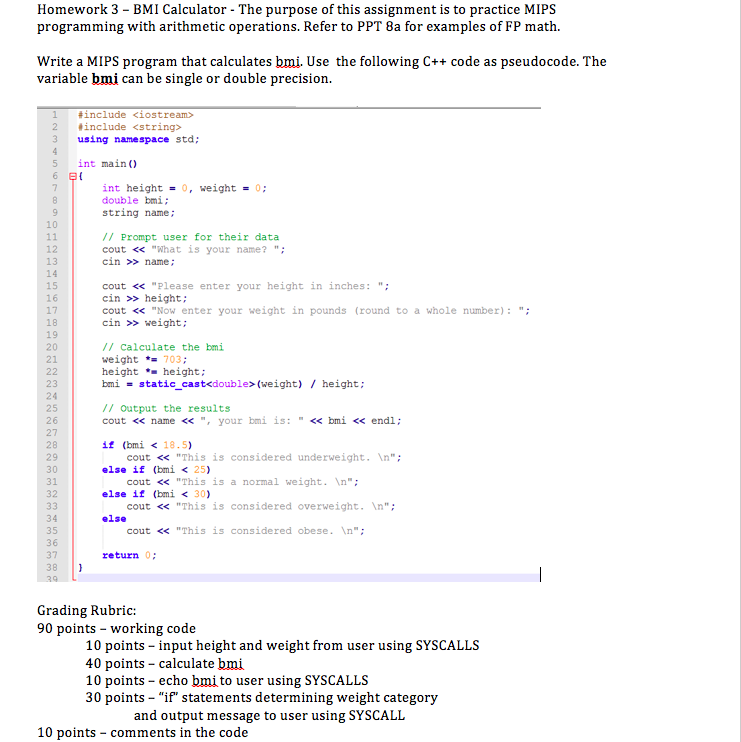The height and width of the screenshot is (742, 741).
Task: Click 'string name;' declaration line
Action: pos(139,213)
